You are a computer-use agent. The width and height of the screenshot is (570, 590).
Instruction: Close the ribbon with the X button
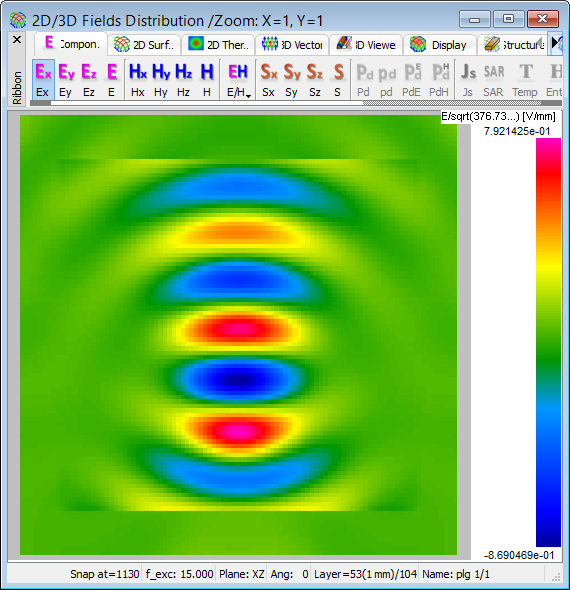tap(17, 40)
